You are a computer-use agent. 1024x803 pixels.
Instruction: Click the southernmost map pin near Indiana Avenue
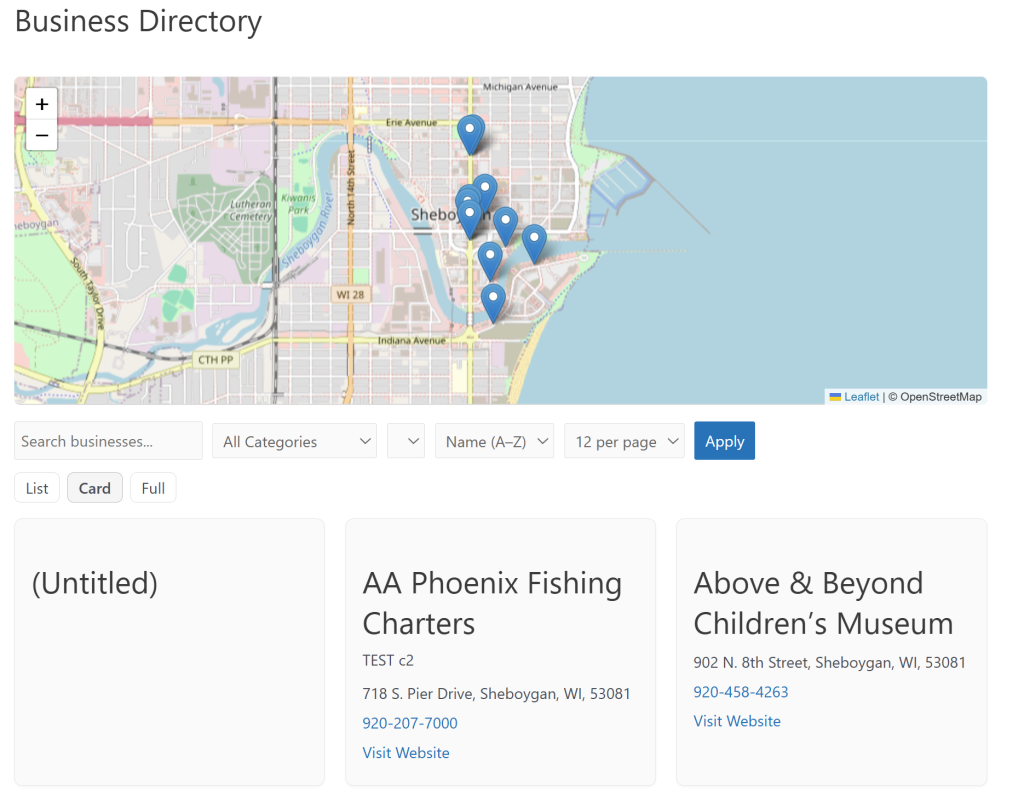(x=492, y=298)
